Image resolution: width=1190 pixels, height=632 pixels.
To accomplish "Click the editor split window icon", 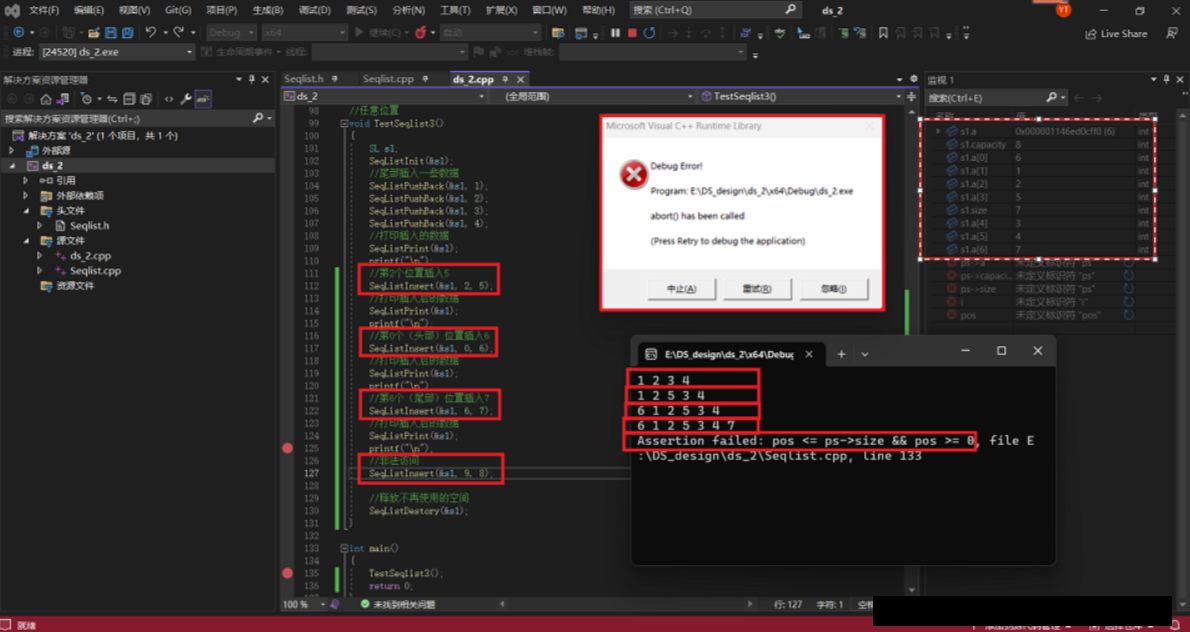I will click(x=912, y=96).
